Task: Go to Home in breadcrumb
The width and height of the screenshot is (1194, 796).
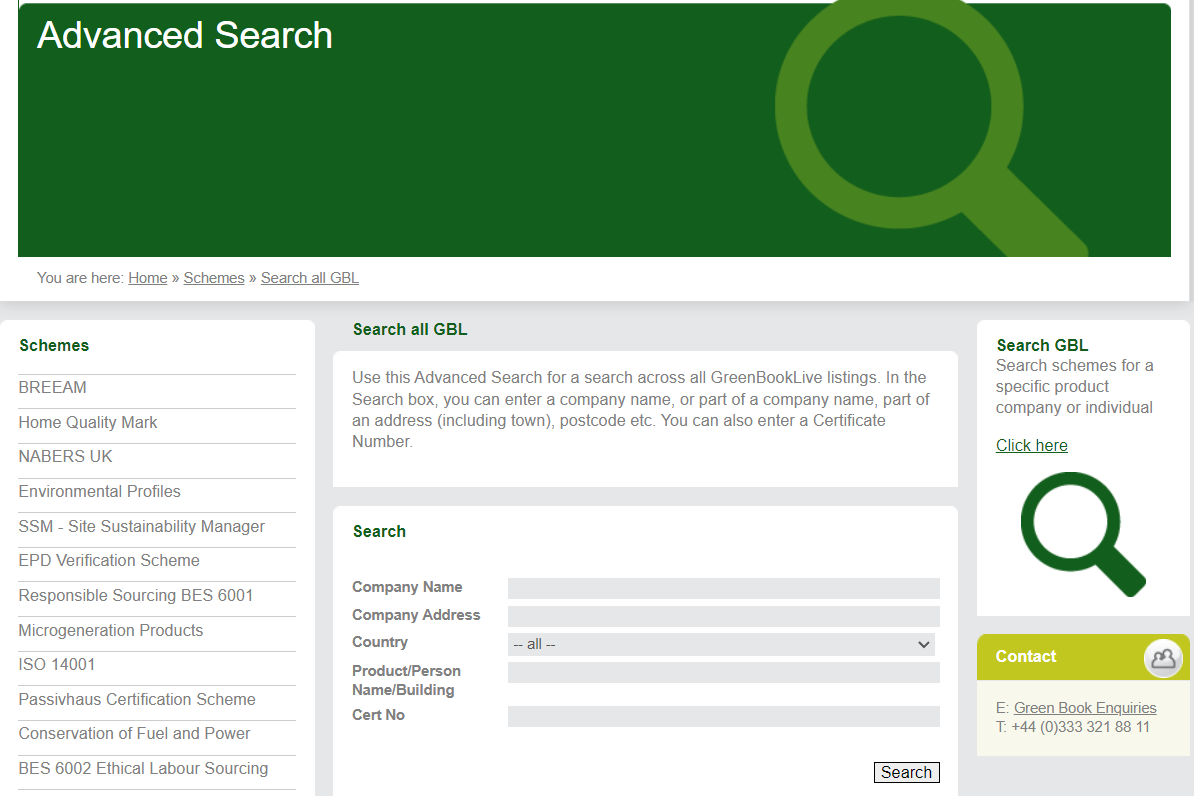Action: pos(148,278)
